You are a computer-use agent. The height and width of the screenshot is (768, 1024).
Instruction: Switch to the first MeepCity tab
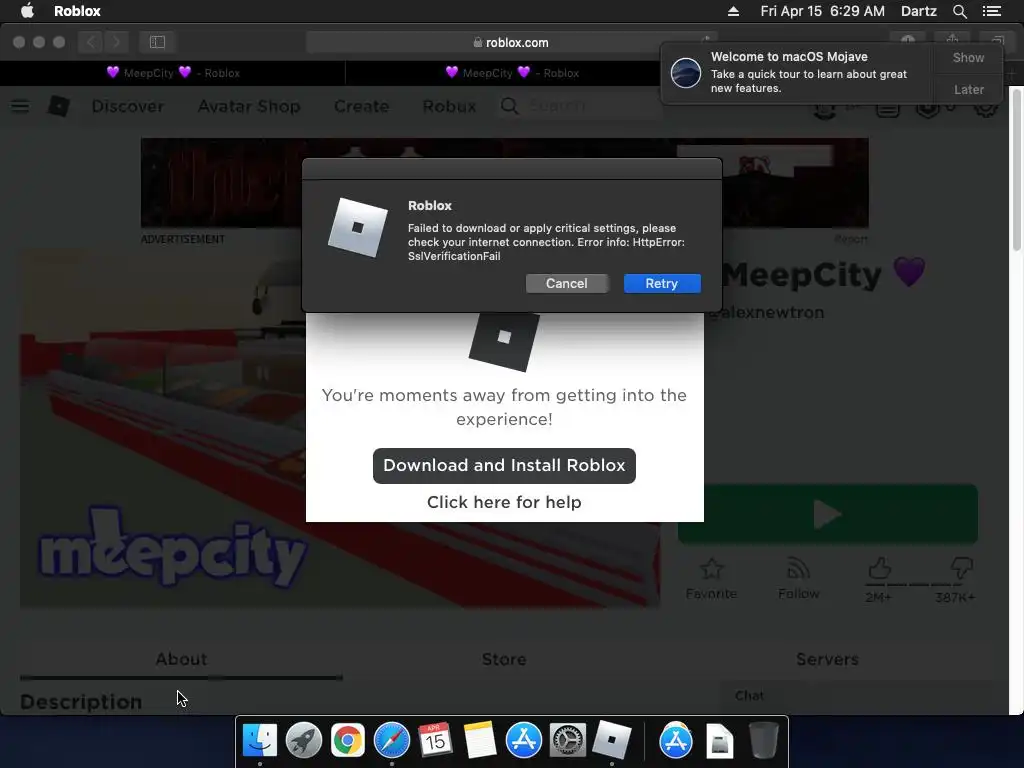(x=173, y=72)
